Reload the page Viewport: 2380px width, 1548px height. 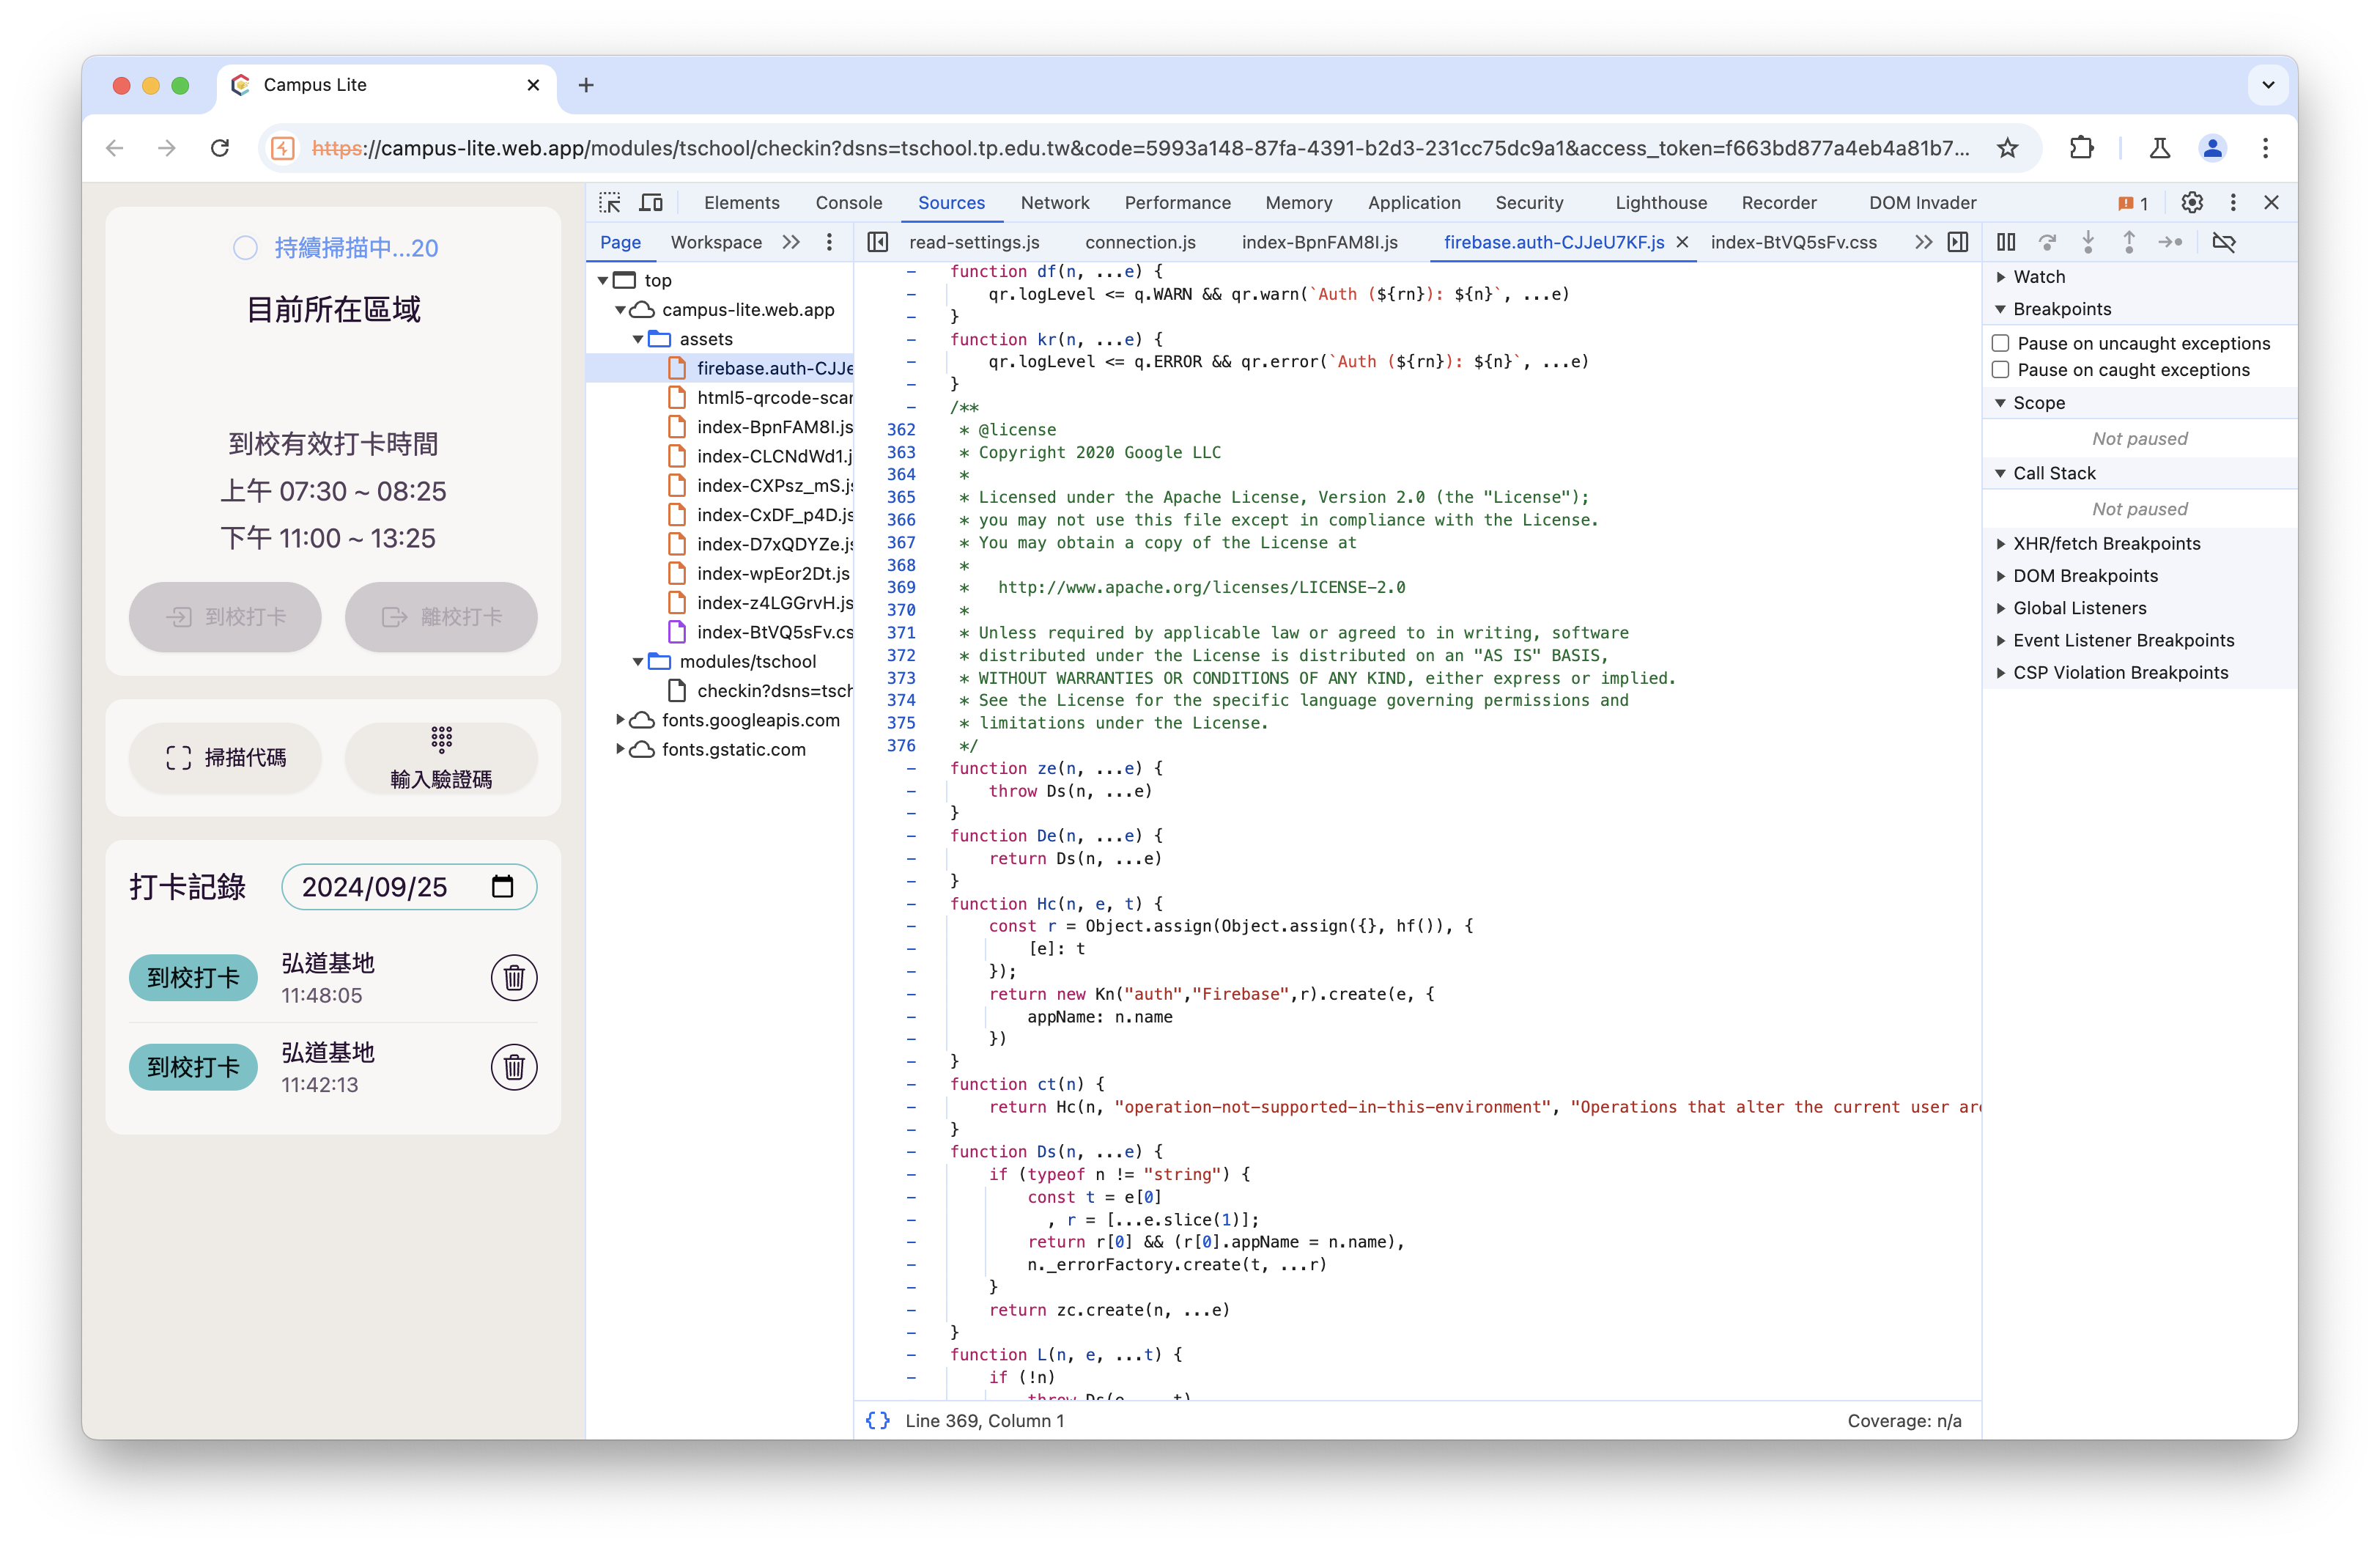click(x=220, y=148)
